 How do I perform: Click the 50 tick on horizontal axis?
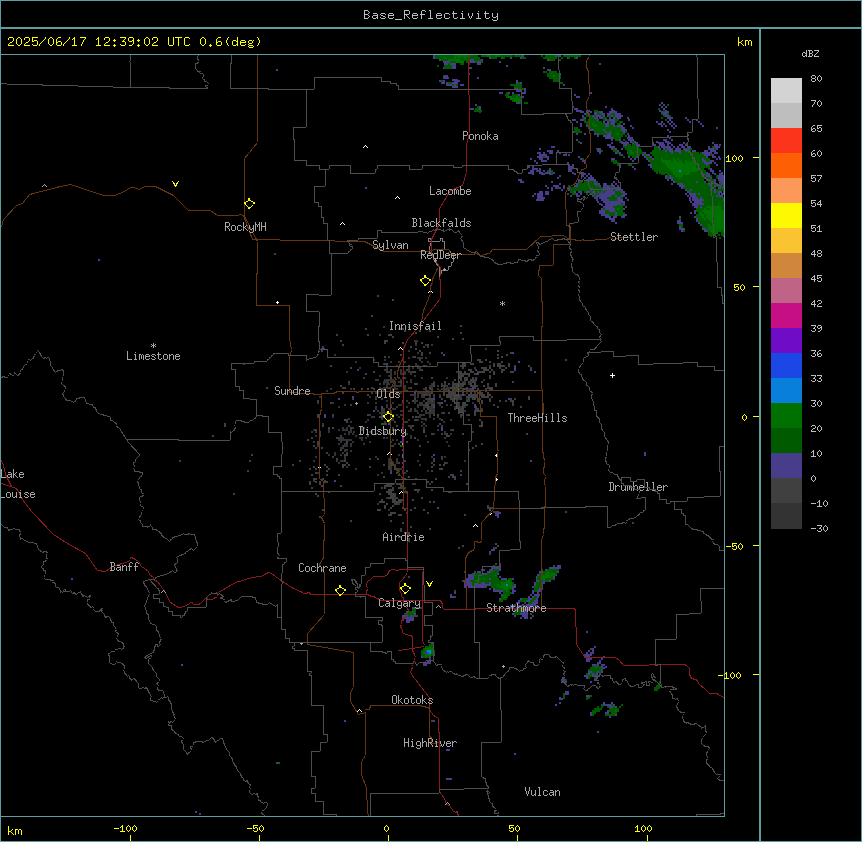coord(514,828)
